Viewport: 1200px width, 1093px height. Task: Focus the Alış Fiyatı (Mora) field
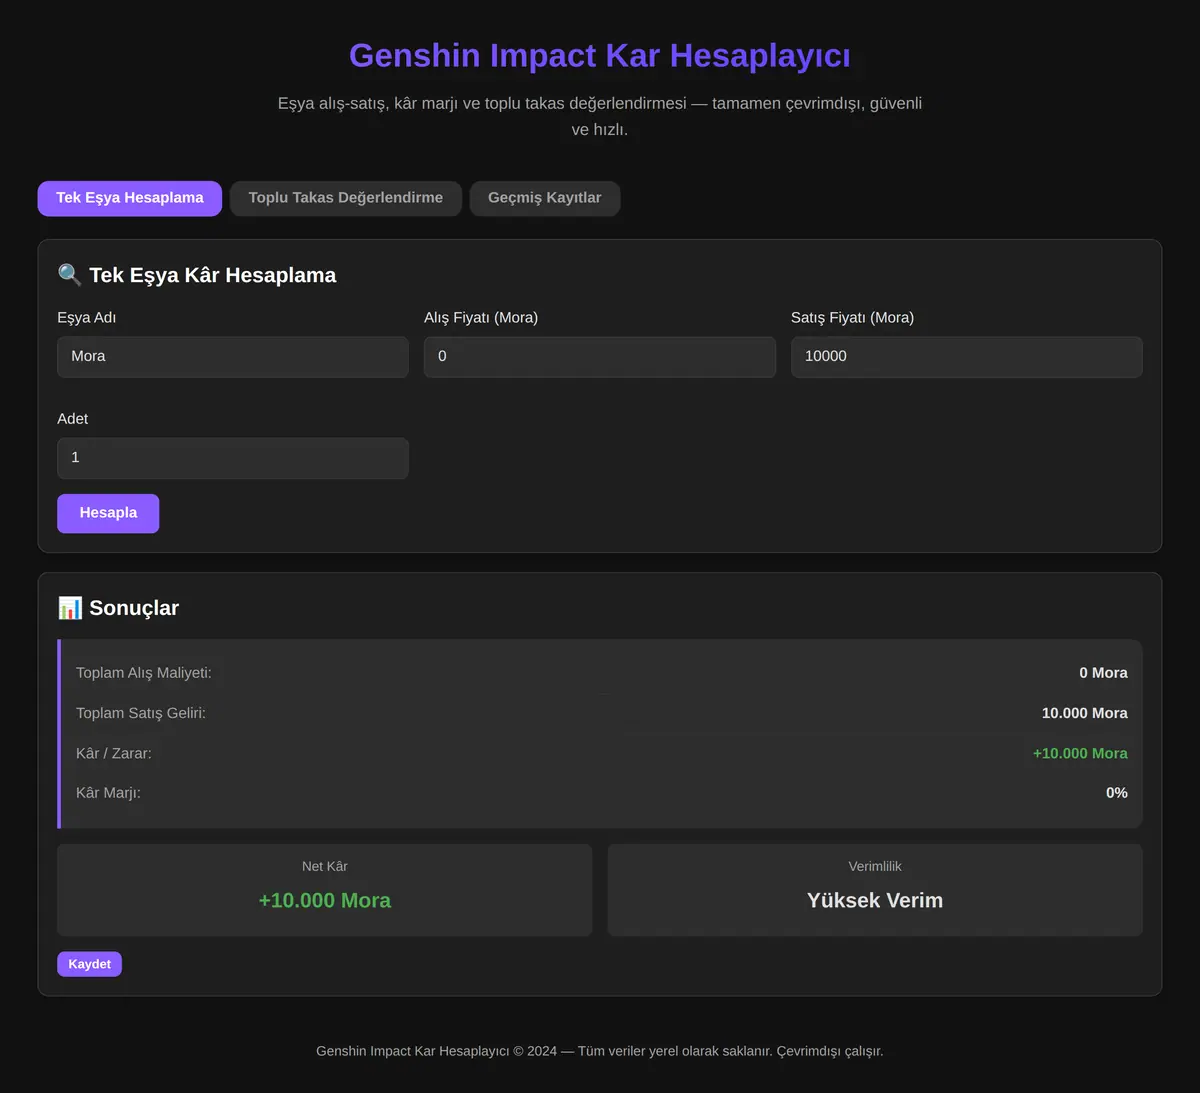pyautogui.click(x=600, y=357)
